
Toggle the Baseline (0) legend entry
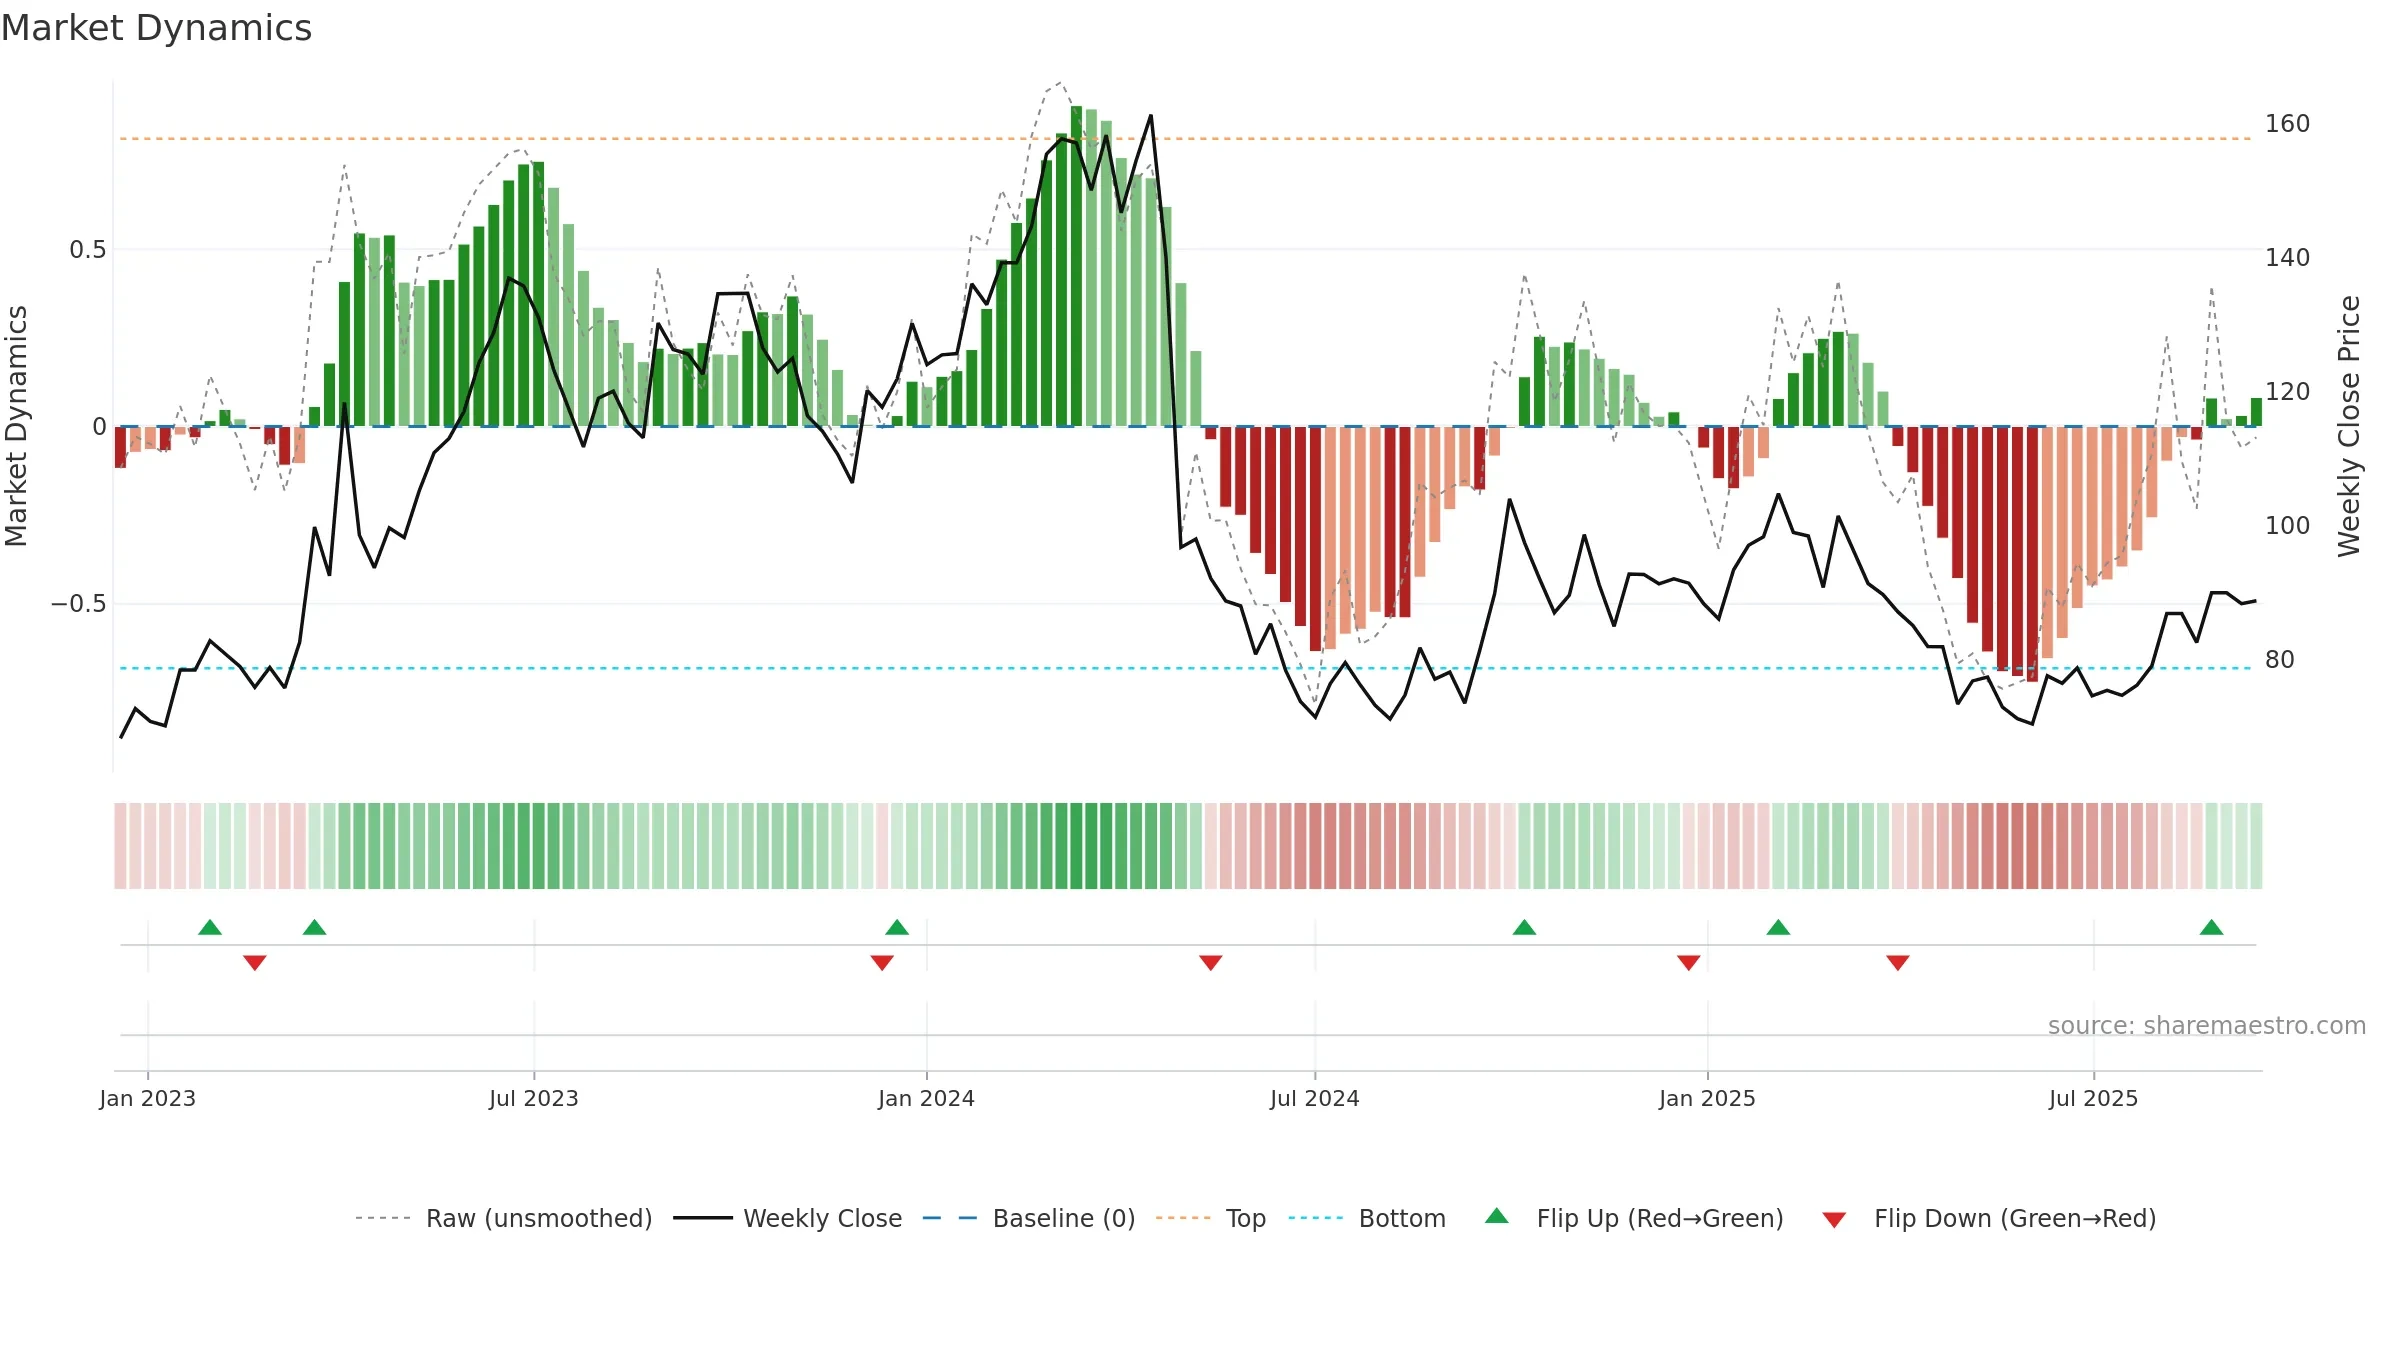coord(1029,1218)
